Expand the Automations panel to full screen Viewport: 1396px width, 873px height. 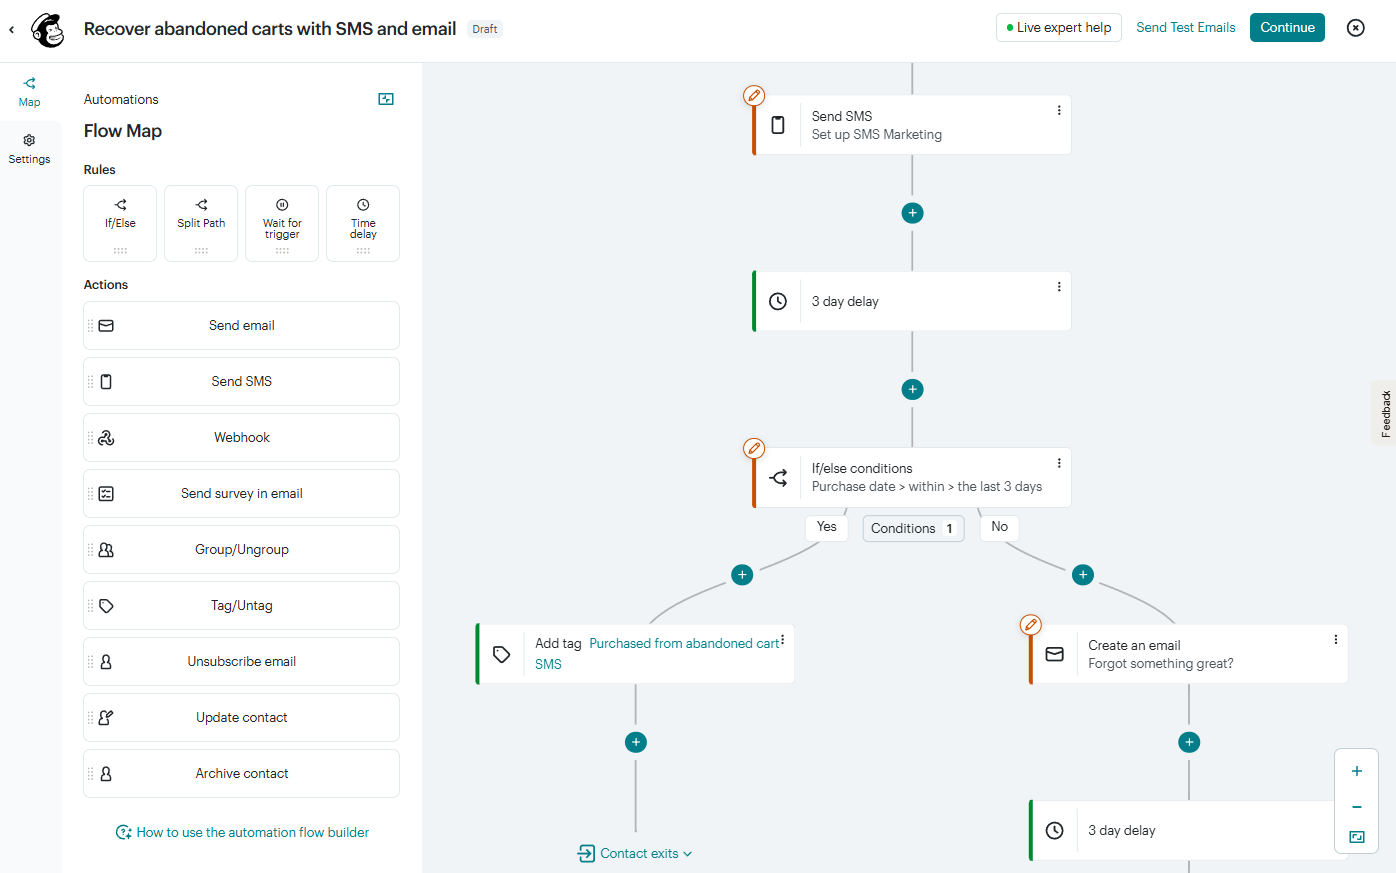pyautogui.click(x=385, y=99)
